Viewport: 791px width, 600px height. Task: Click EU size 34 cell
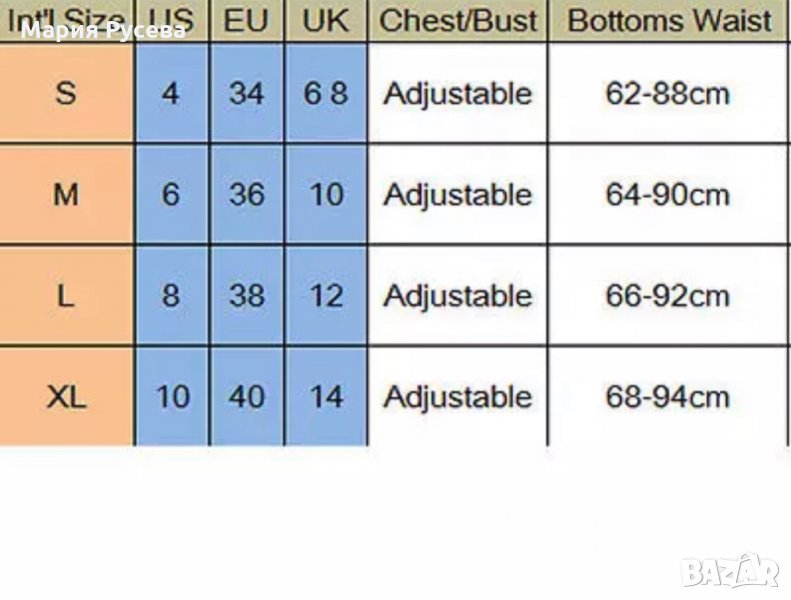tap(246, 94)
